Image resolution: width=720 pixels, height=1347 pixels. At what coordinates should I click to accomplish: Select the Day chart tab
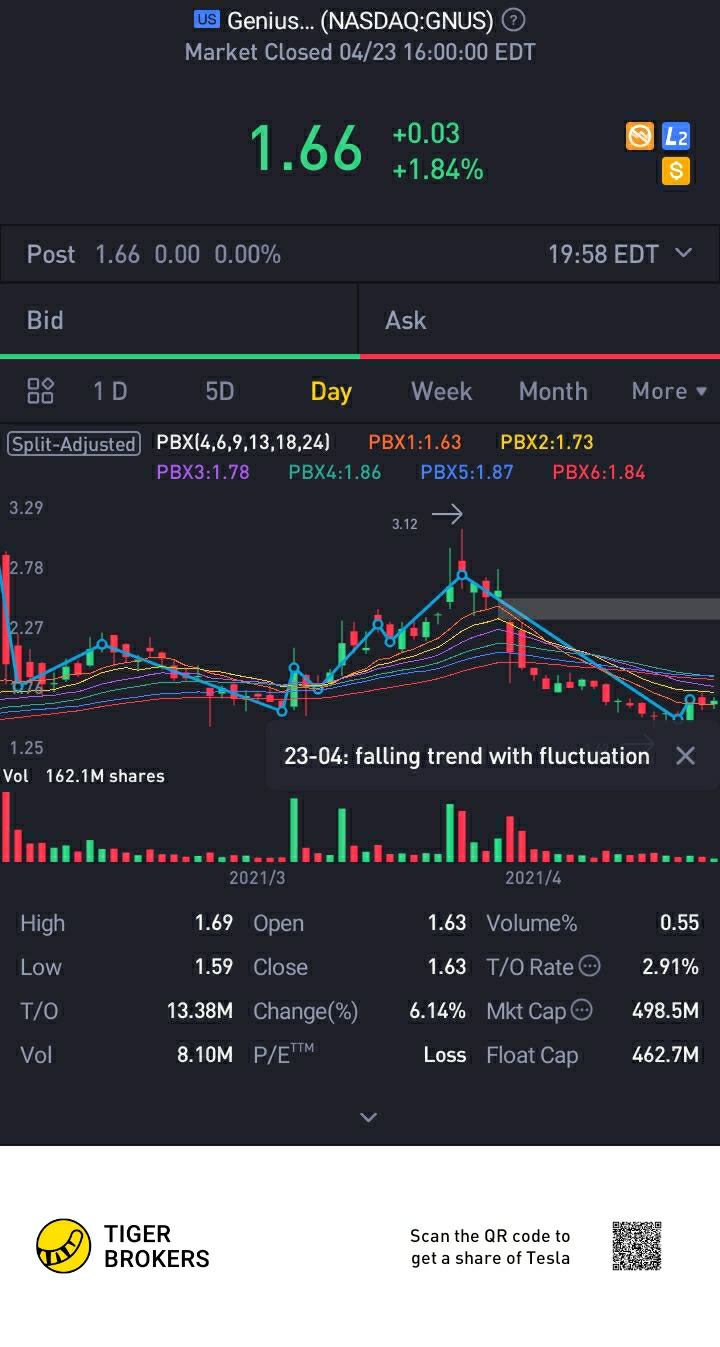pos(331,391)
